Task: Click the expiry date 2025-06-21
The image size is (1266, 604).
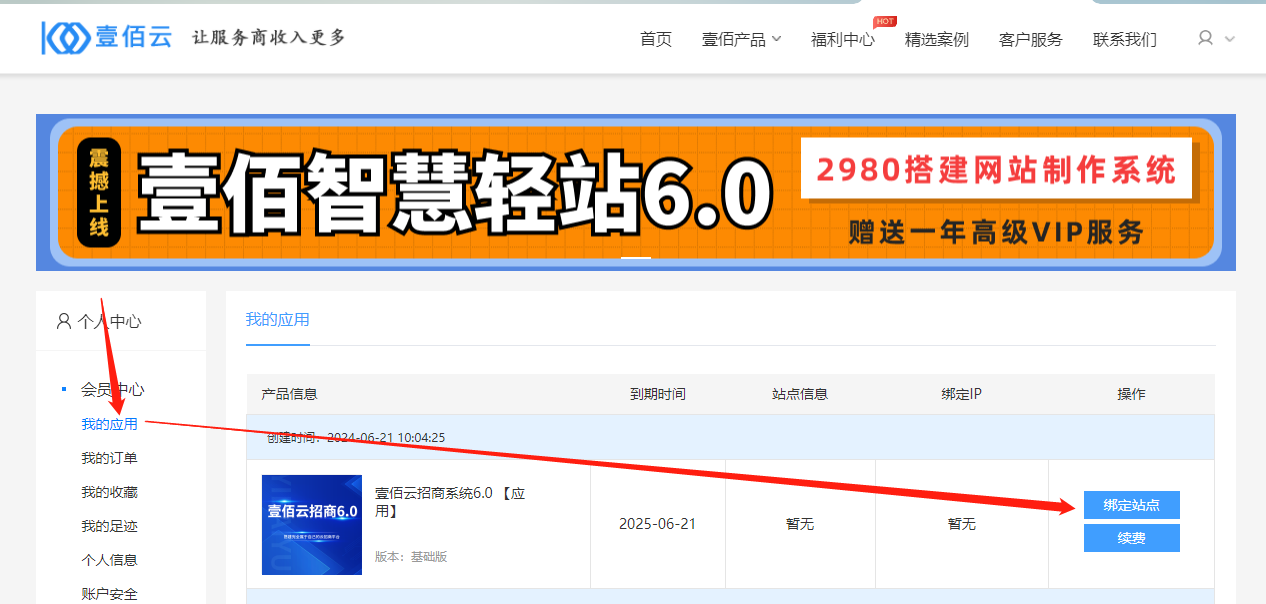Action: pyautogui.click(x=658, y=524)
